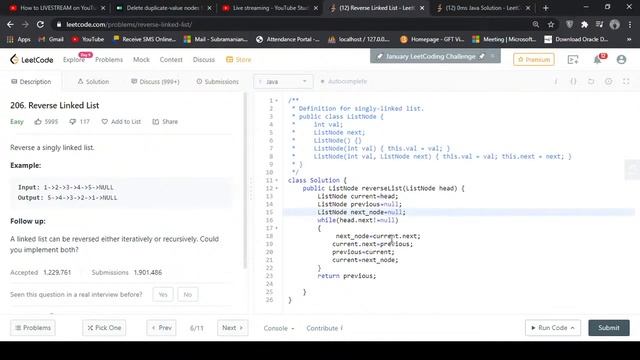
Task: Click the thumbs down dislike icon
Action: pos(73,122)
